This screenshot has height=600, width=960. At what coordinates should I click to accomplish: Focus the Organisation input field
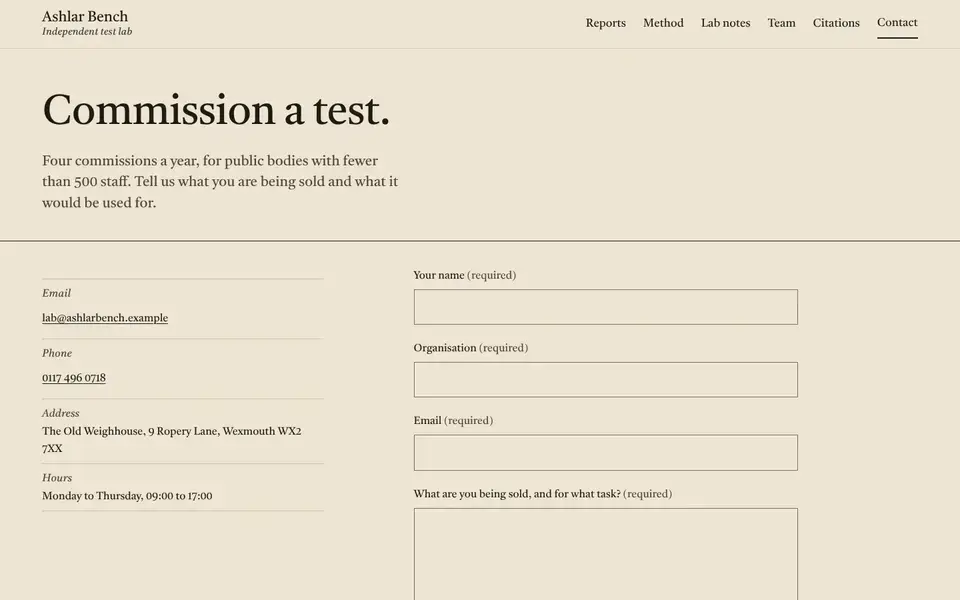(x=606, y=380)
